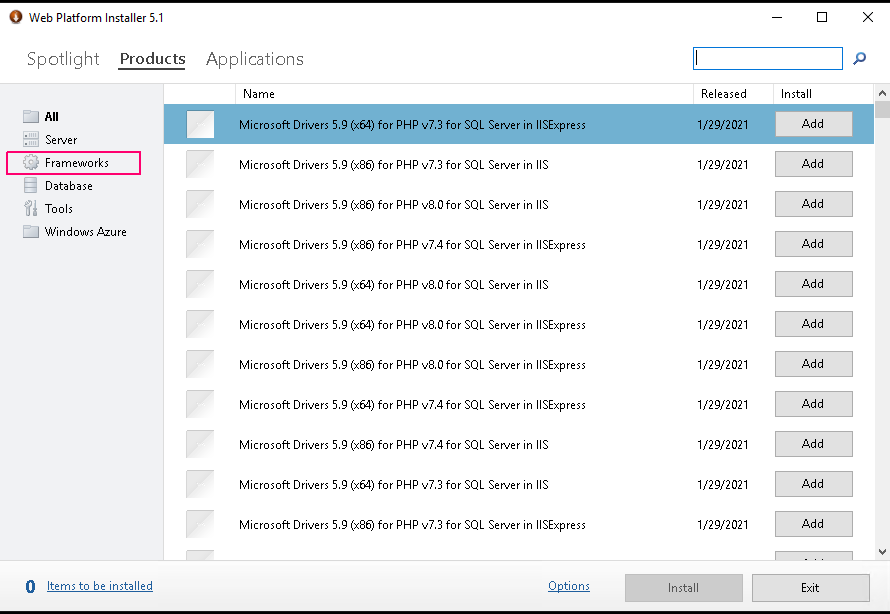Select the Tools wrench icon
Image resolution: width=890 pixels, height=614 pixels.
(31, 208)
